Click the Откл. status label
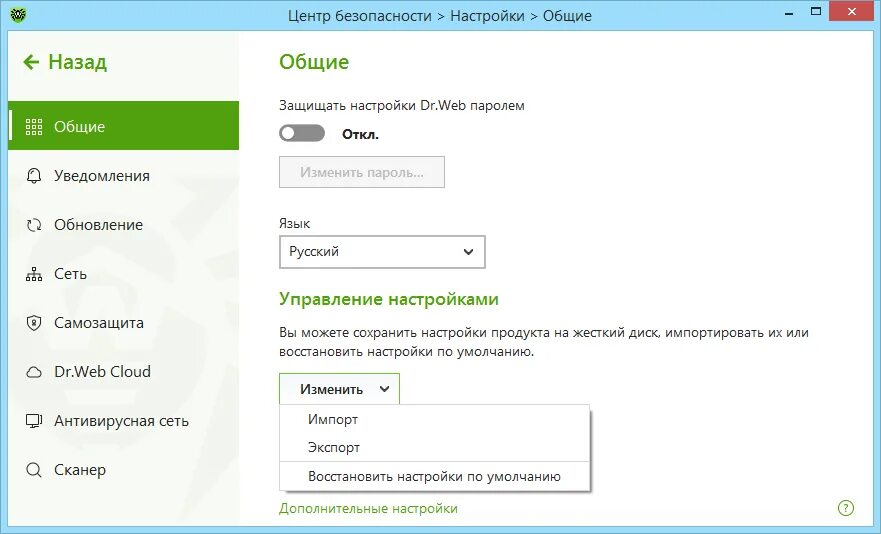Viewport: 881px width, 534px height. tap(360, 134)
